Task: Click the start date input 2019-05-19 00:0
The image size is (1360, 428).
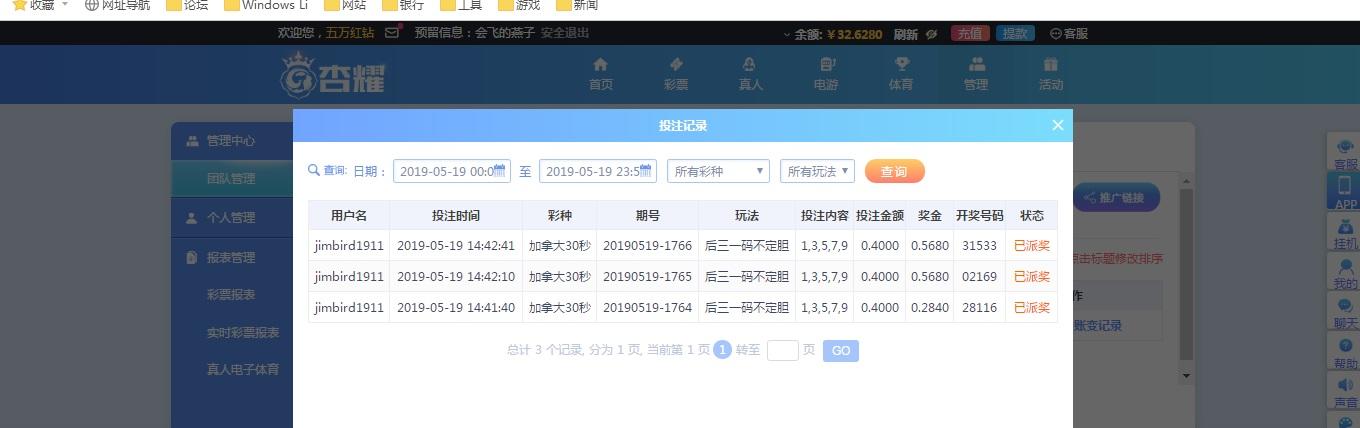Action: click(x=451, y=171)
